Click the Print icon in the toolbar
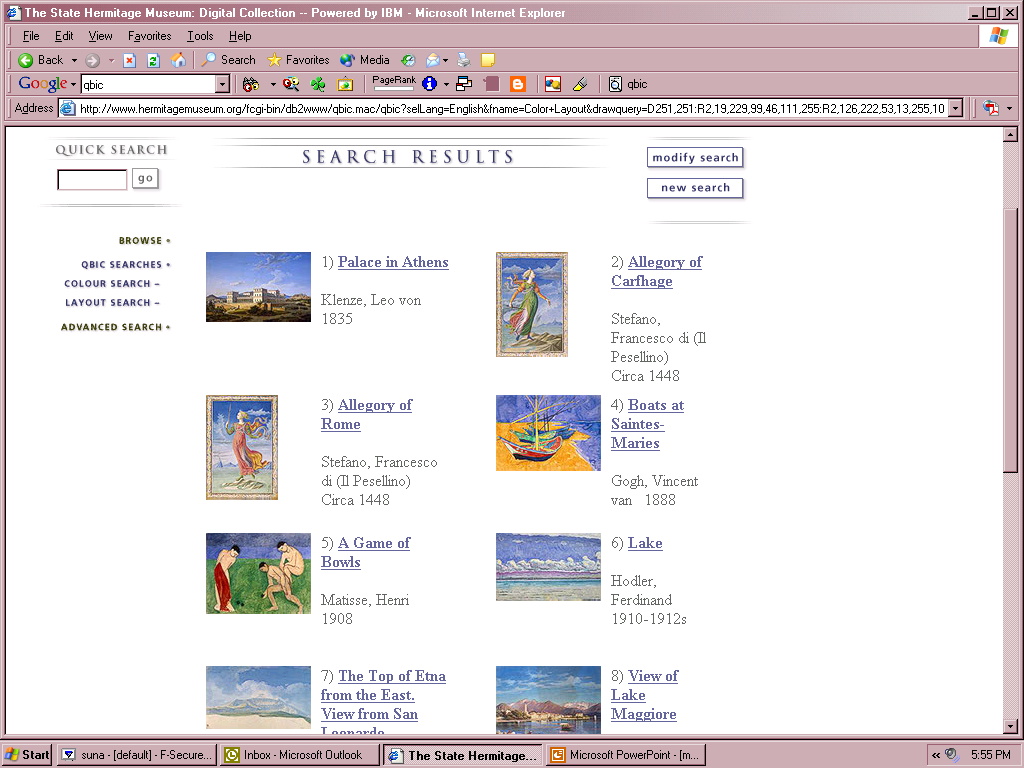This screenshot has height=768, width=1024. click(464, 60)
